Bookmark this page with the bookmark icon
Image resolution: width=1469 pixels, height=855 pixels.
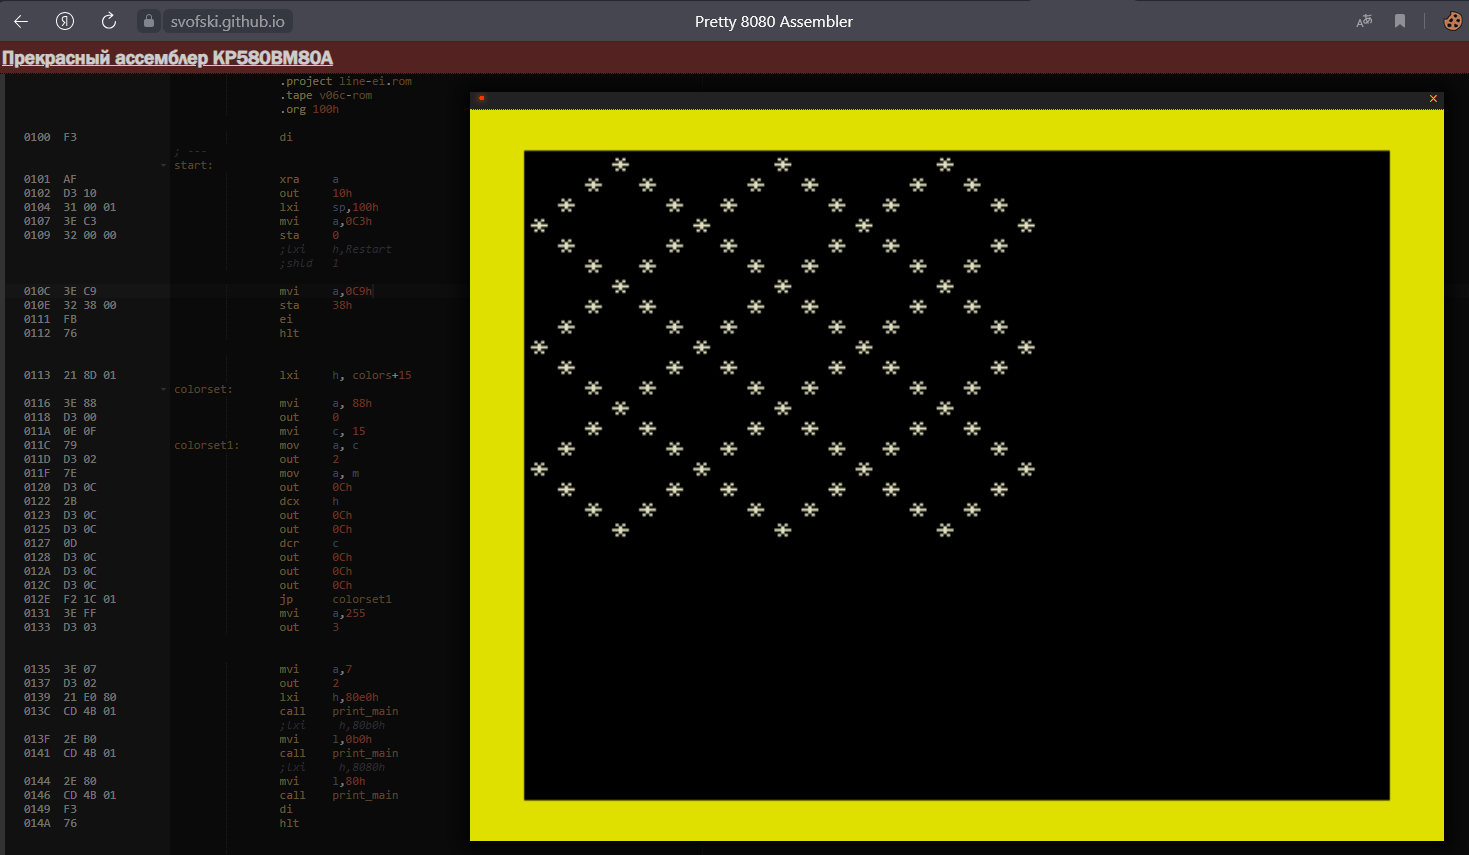(x=1400, y=21)
